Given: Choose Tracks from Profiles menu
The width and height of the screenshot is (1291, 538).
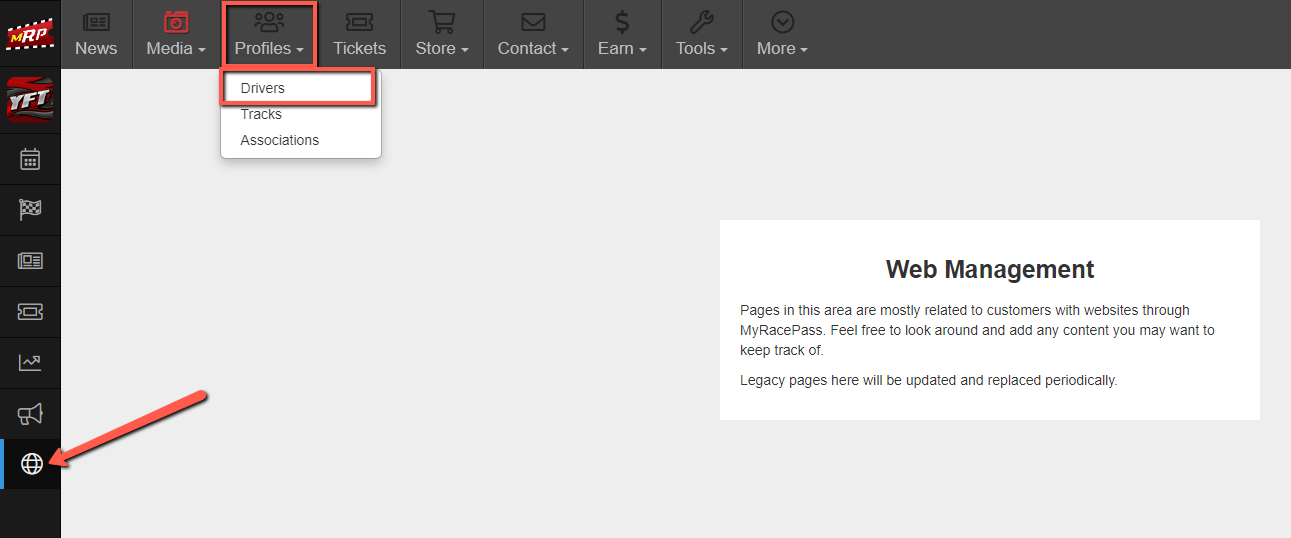Looking at the screenshot, I should (300, 114).
